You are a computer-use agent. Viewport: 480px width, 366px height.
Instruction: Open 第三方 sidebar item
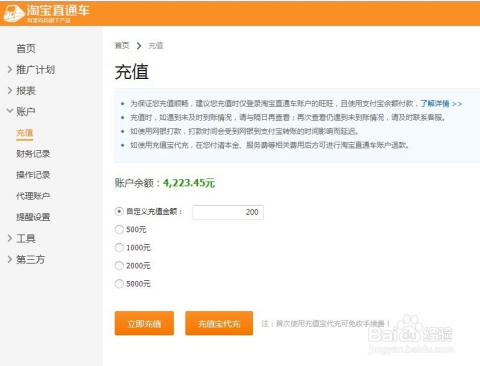point(30,259)
